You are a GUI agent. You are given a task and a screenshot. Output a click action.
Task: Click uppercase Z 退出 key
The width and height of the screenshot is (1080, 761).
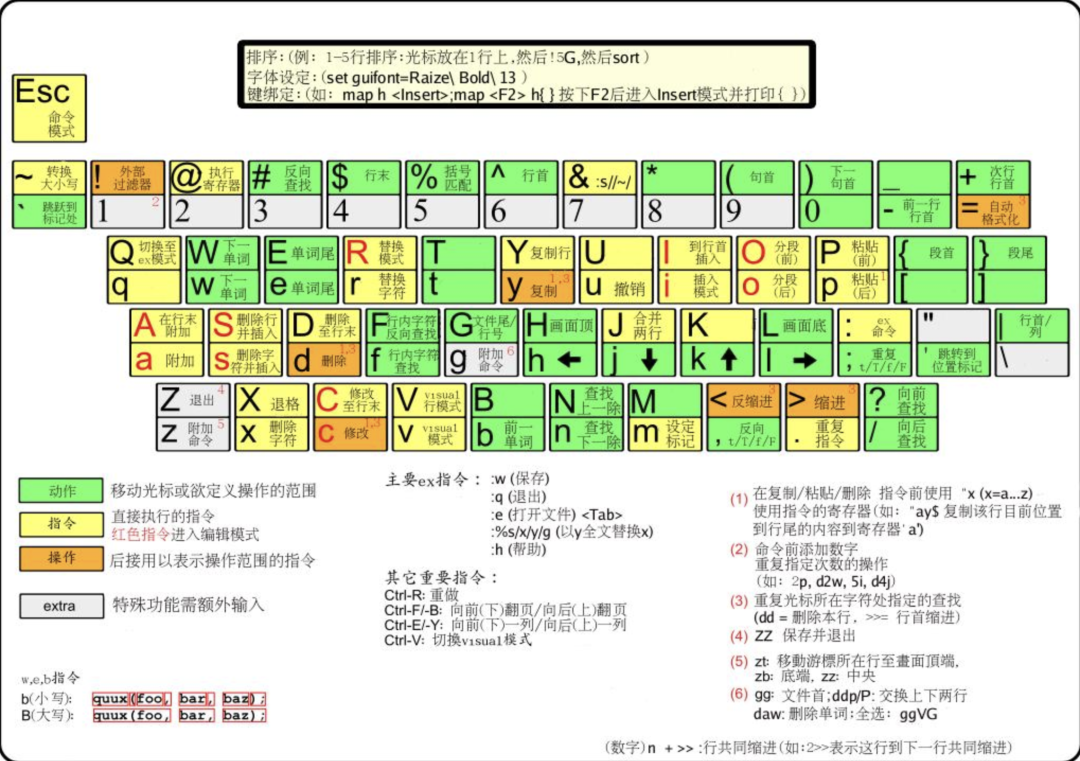coord(193,401)
